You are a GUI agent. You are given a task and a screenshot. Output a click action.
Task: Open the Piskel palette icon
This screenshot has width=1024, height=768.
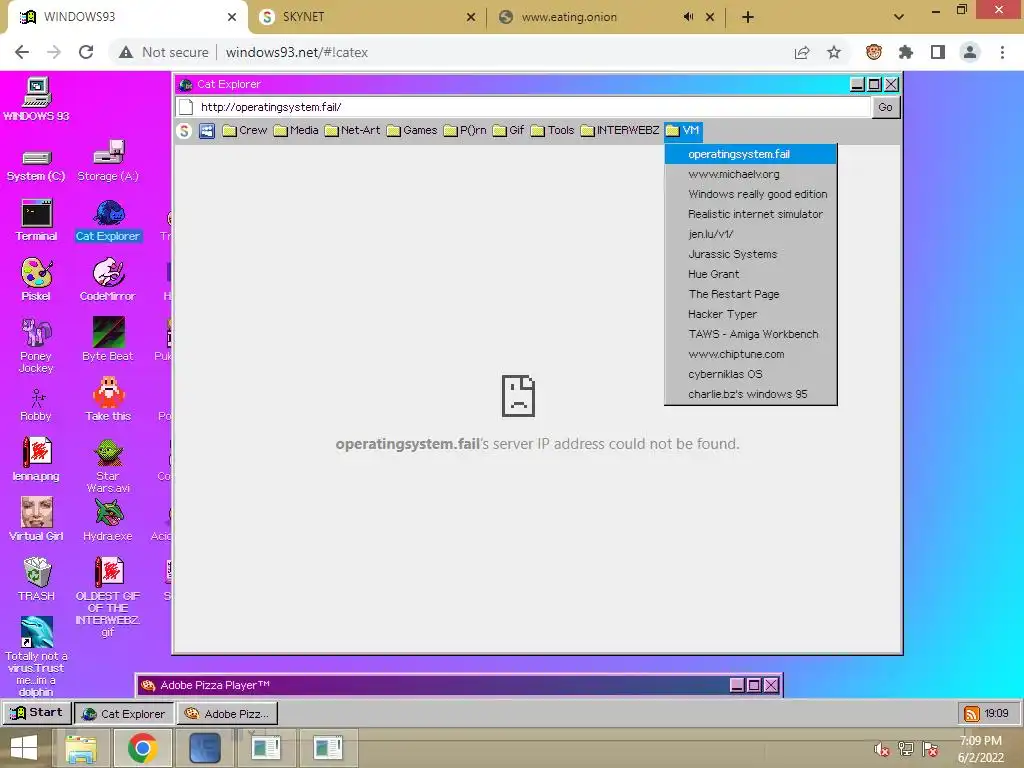point(36,279)
